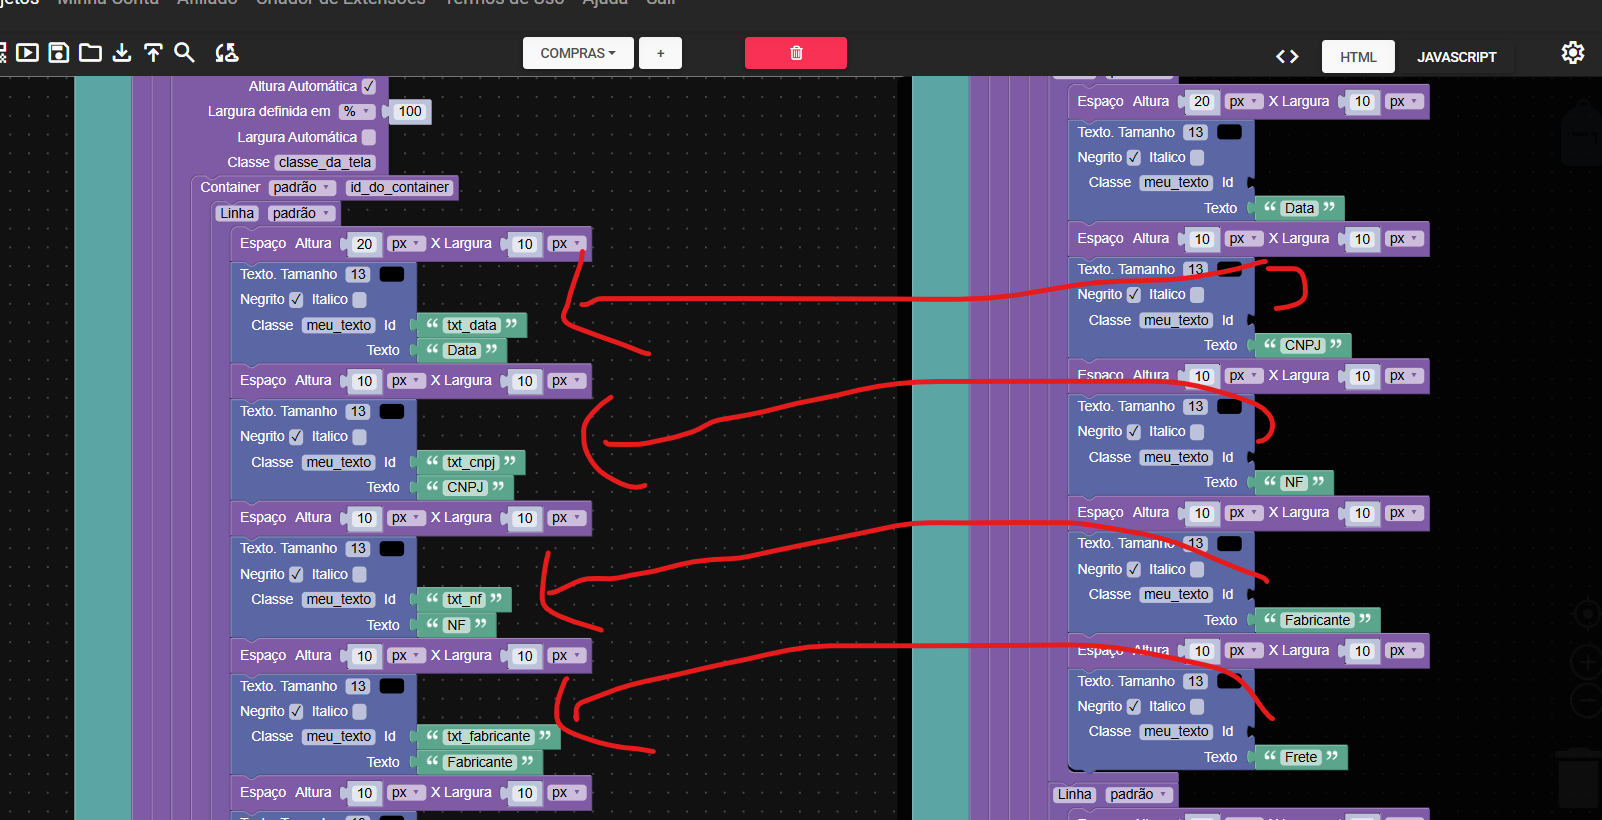Save the project using the floppy disk icon
The width and height of the screenshot is (1602, 820).
pos(59,52)
